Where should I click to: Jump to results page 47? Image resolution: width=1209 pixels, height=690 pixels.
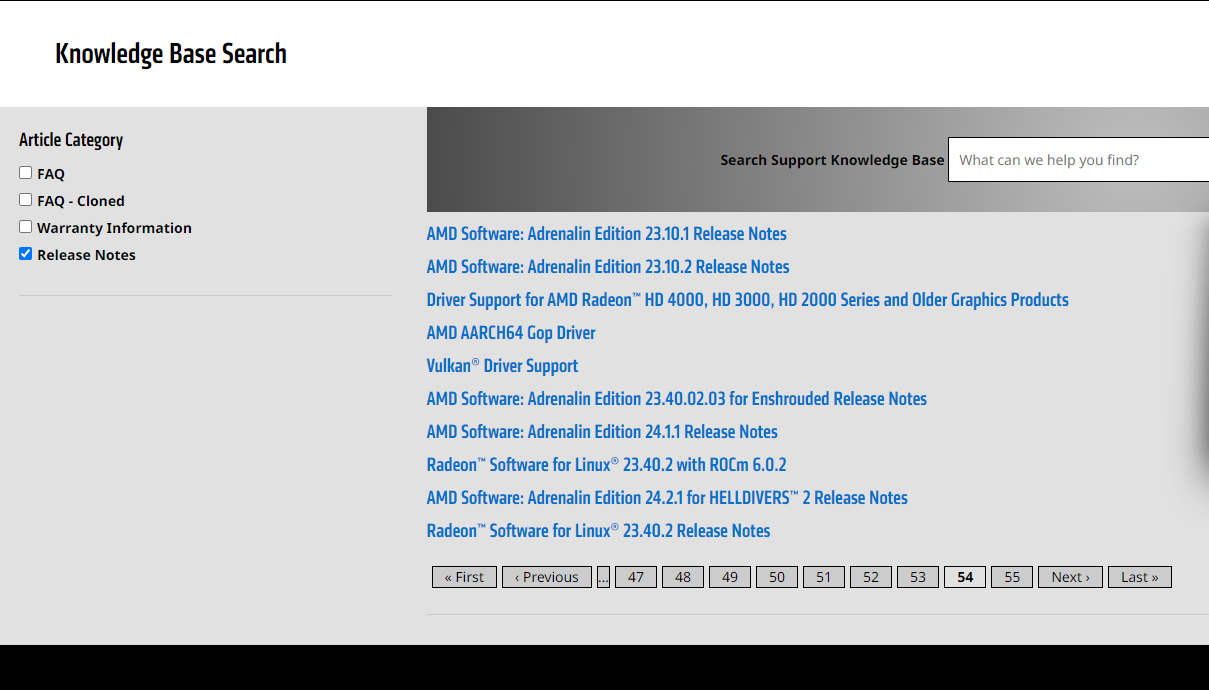click(636, 577)
